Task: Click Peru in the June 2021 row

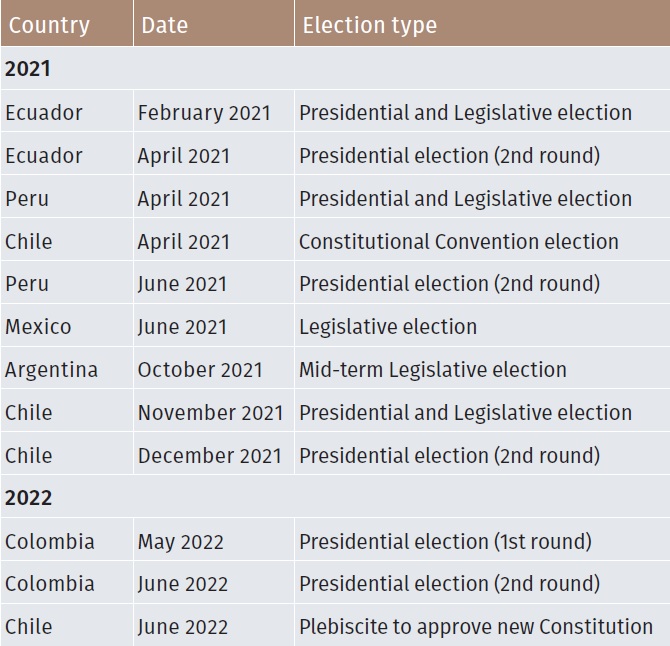Action: [67, 283]
